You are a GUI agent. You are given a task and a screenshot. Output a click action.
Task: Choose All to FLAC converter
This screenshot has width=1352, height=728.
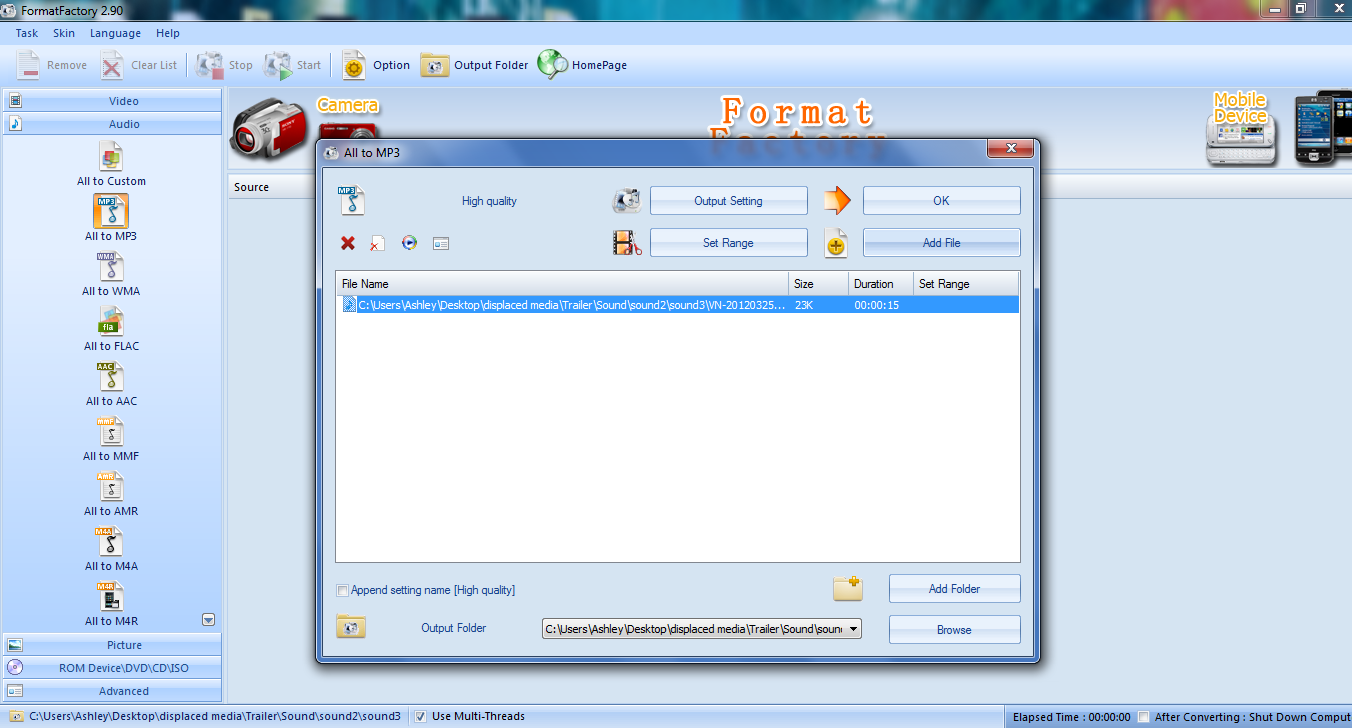[x=111, y=329]
